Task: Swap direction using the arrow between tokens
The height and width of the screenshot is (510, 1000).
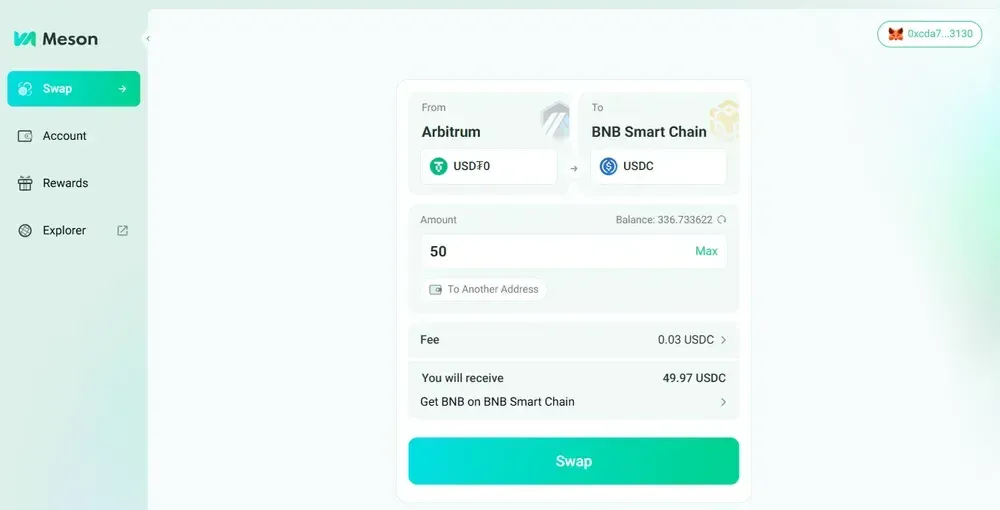Action: 573,168
